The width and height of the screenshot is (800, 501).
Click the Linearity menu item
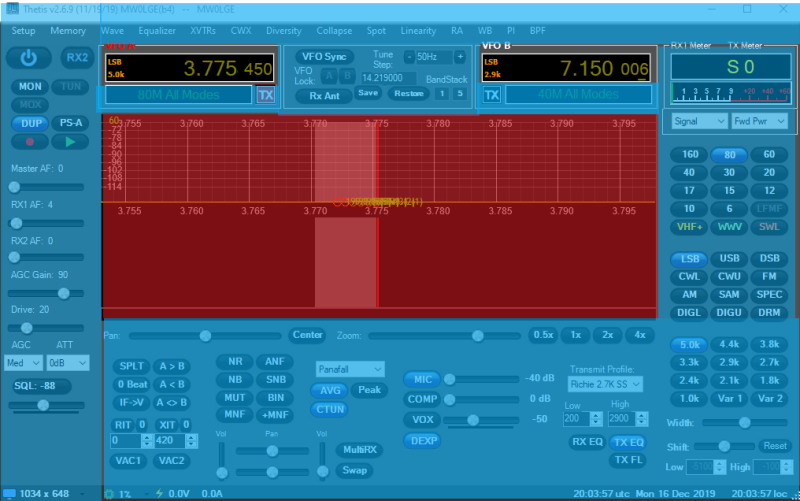tap(418, 31)
